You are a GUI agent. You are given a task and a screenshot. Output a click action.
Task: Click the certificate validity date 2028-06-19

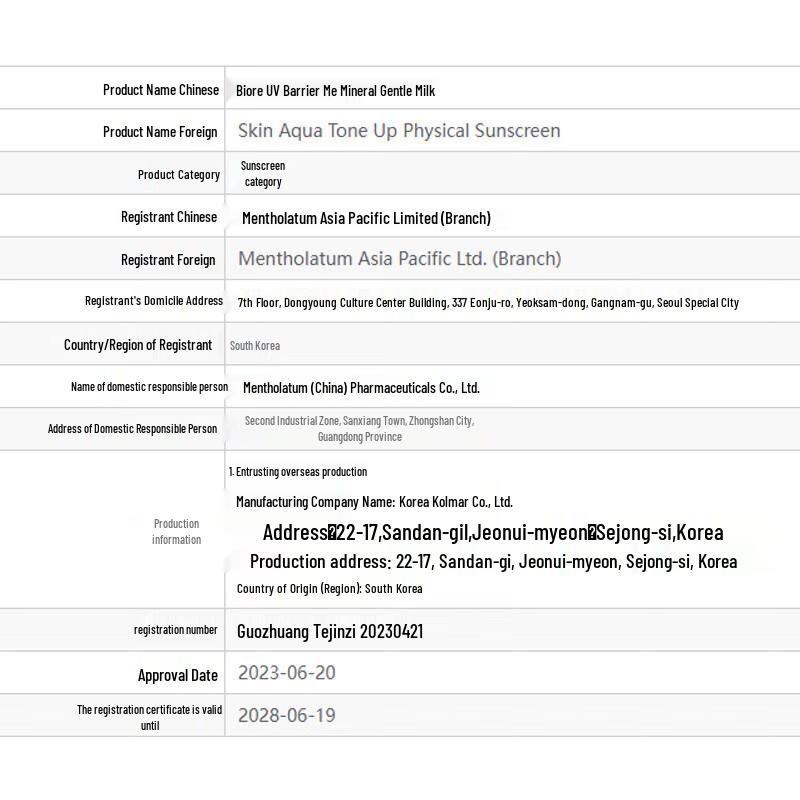tap(286, 715)
